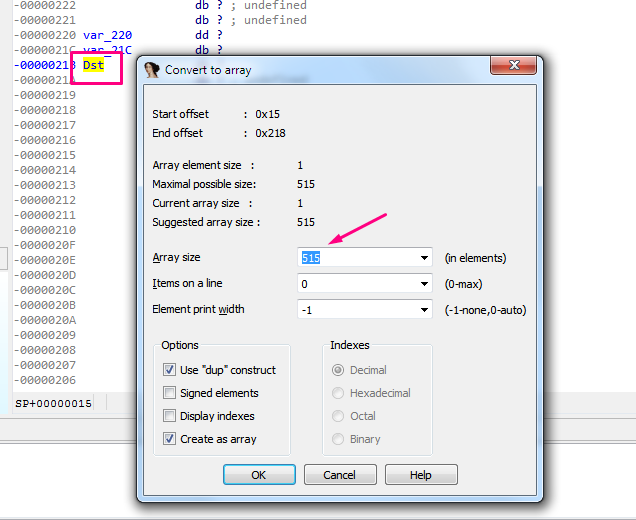Screen dimensions: 636x520
Task: Click the Array size input field
Action: tap(355, 258)
